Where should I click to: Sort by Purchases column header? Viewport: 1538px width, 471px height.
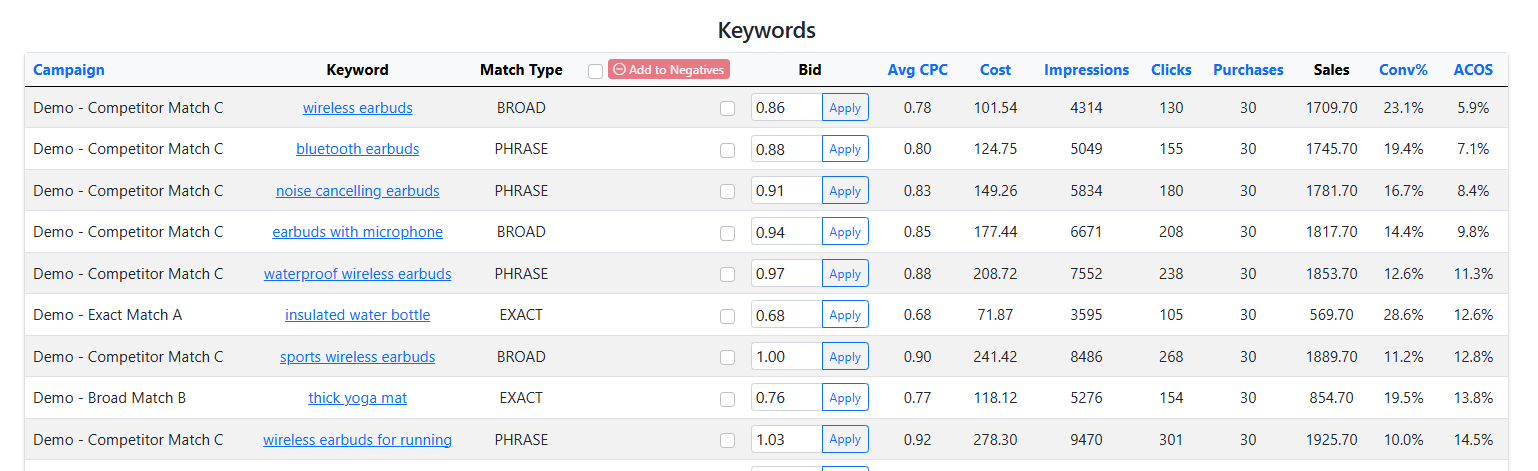click(1248, 70)
